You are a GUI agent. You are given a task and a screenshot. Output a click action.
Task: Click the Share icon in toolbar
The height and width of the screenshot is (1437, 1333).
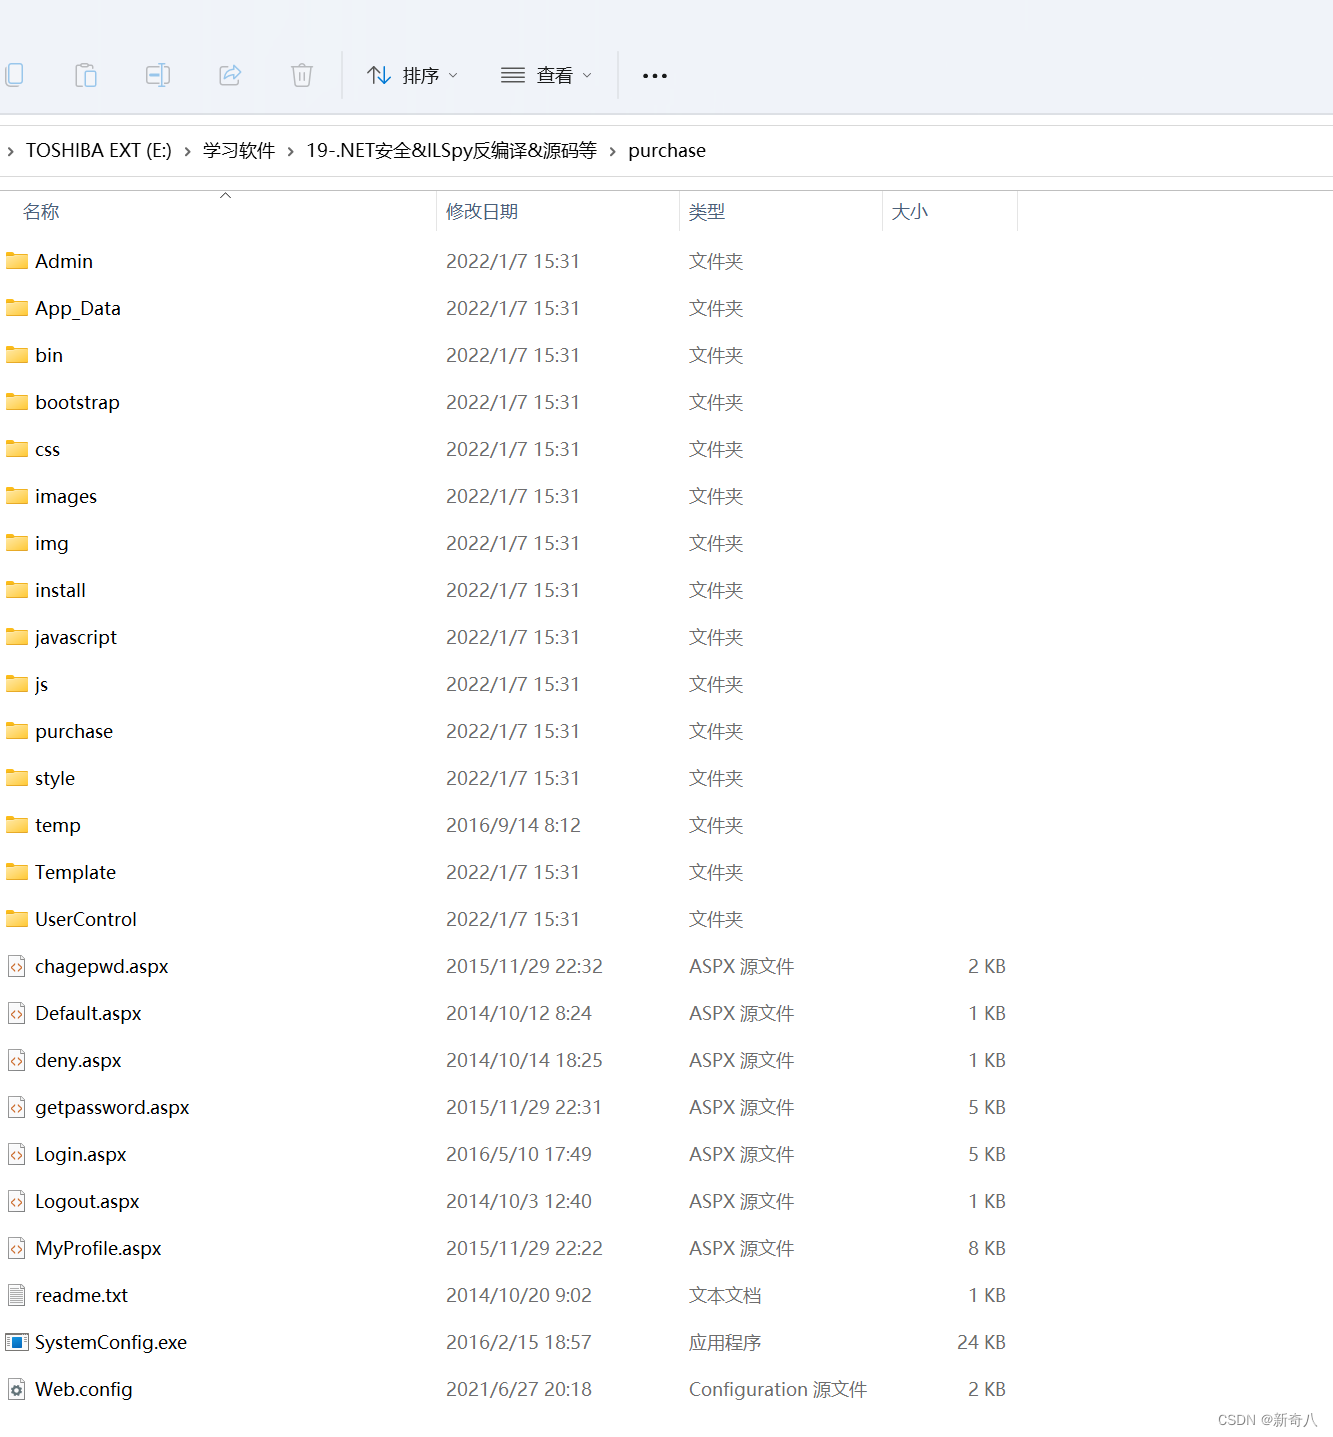230,75
